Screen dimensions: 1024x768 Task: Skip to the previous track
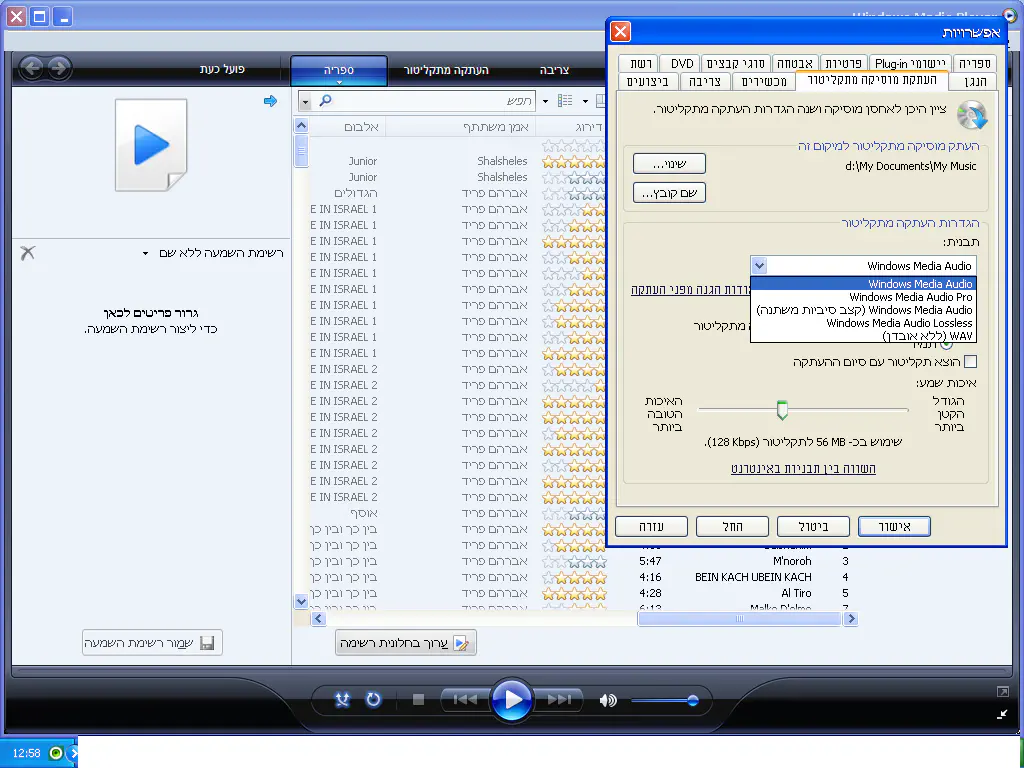pyautogui.click(x=465, y=700)
